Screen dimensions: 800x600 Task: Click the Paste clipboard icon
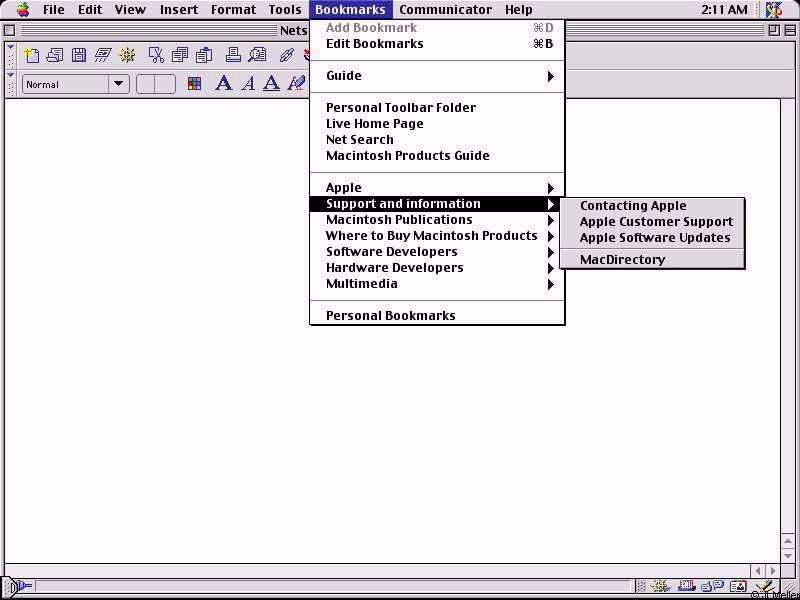point(204,55)
